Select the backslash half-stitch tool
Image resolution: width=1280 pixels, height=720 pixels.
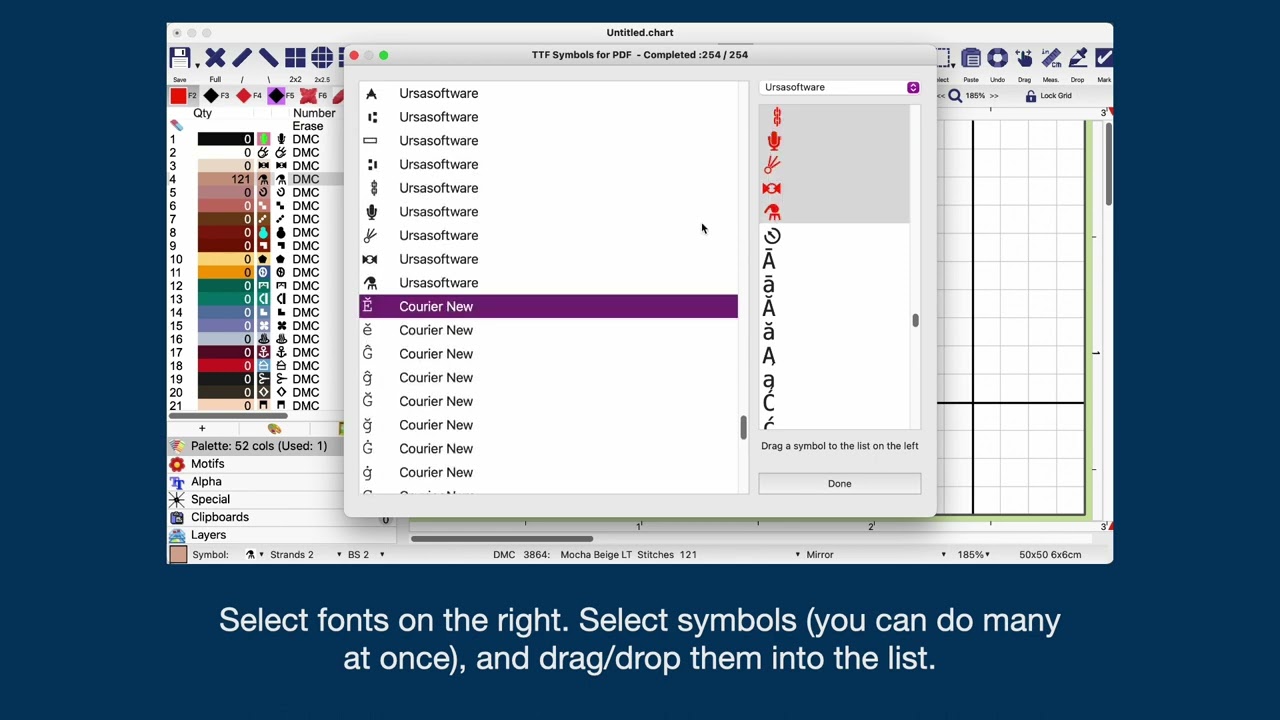click(268, 58)
